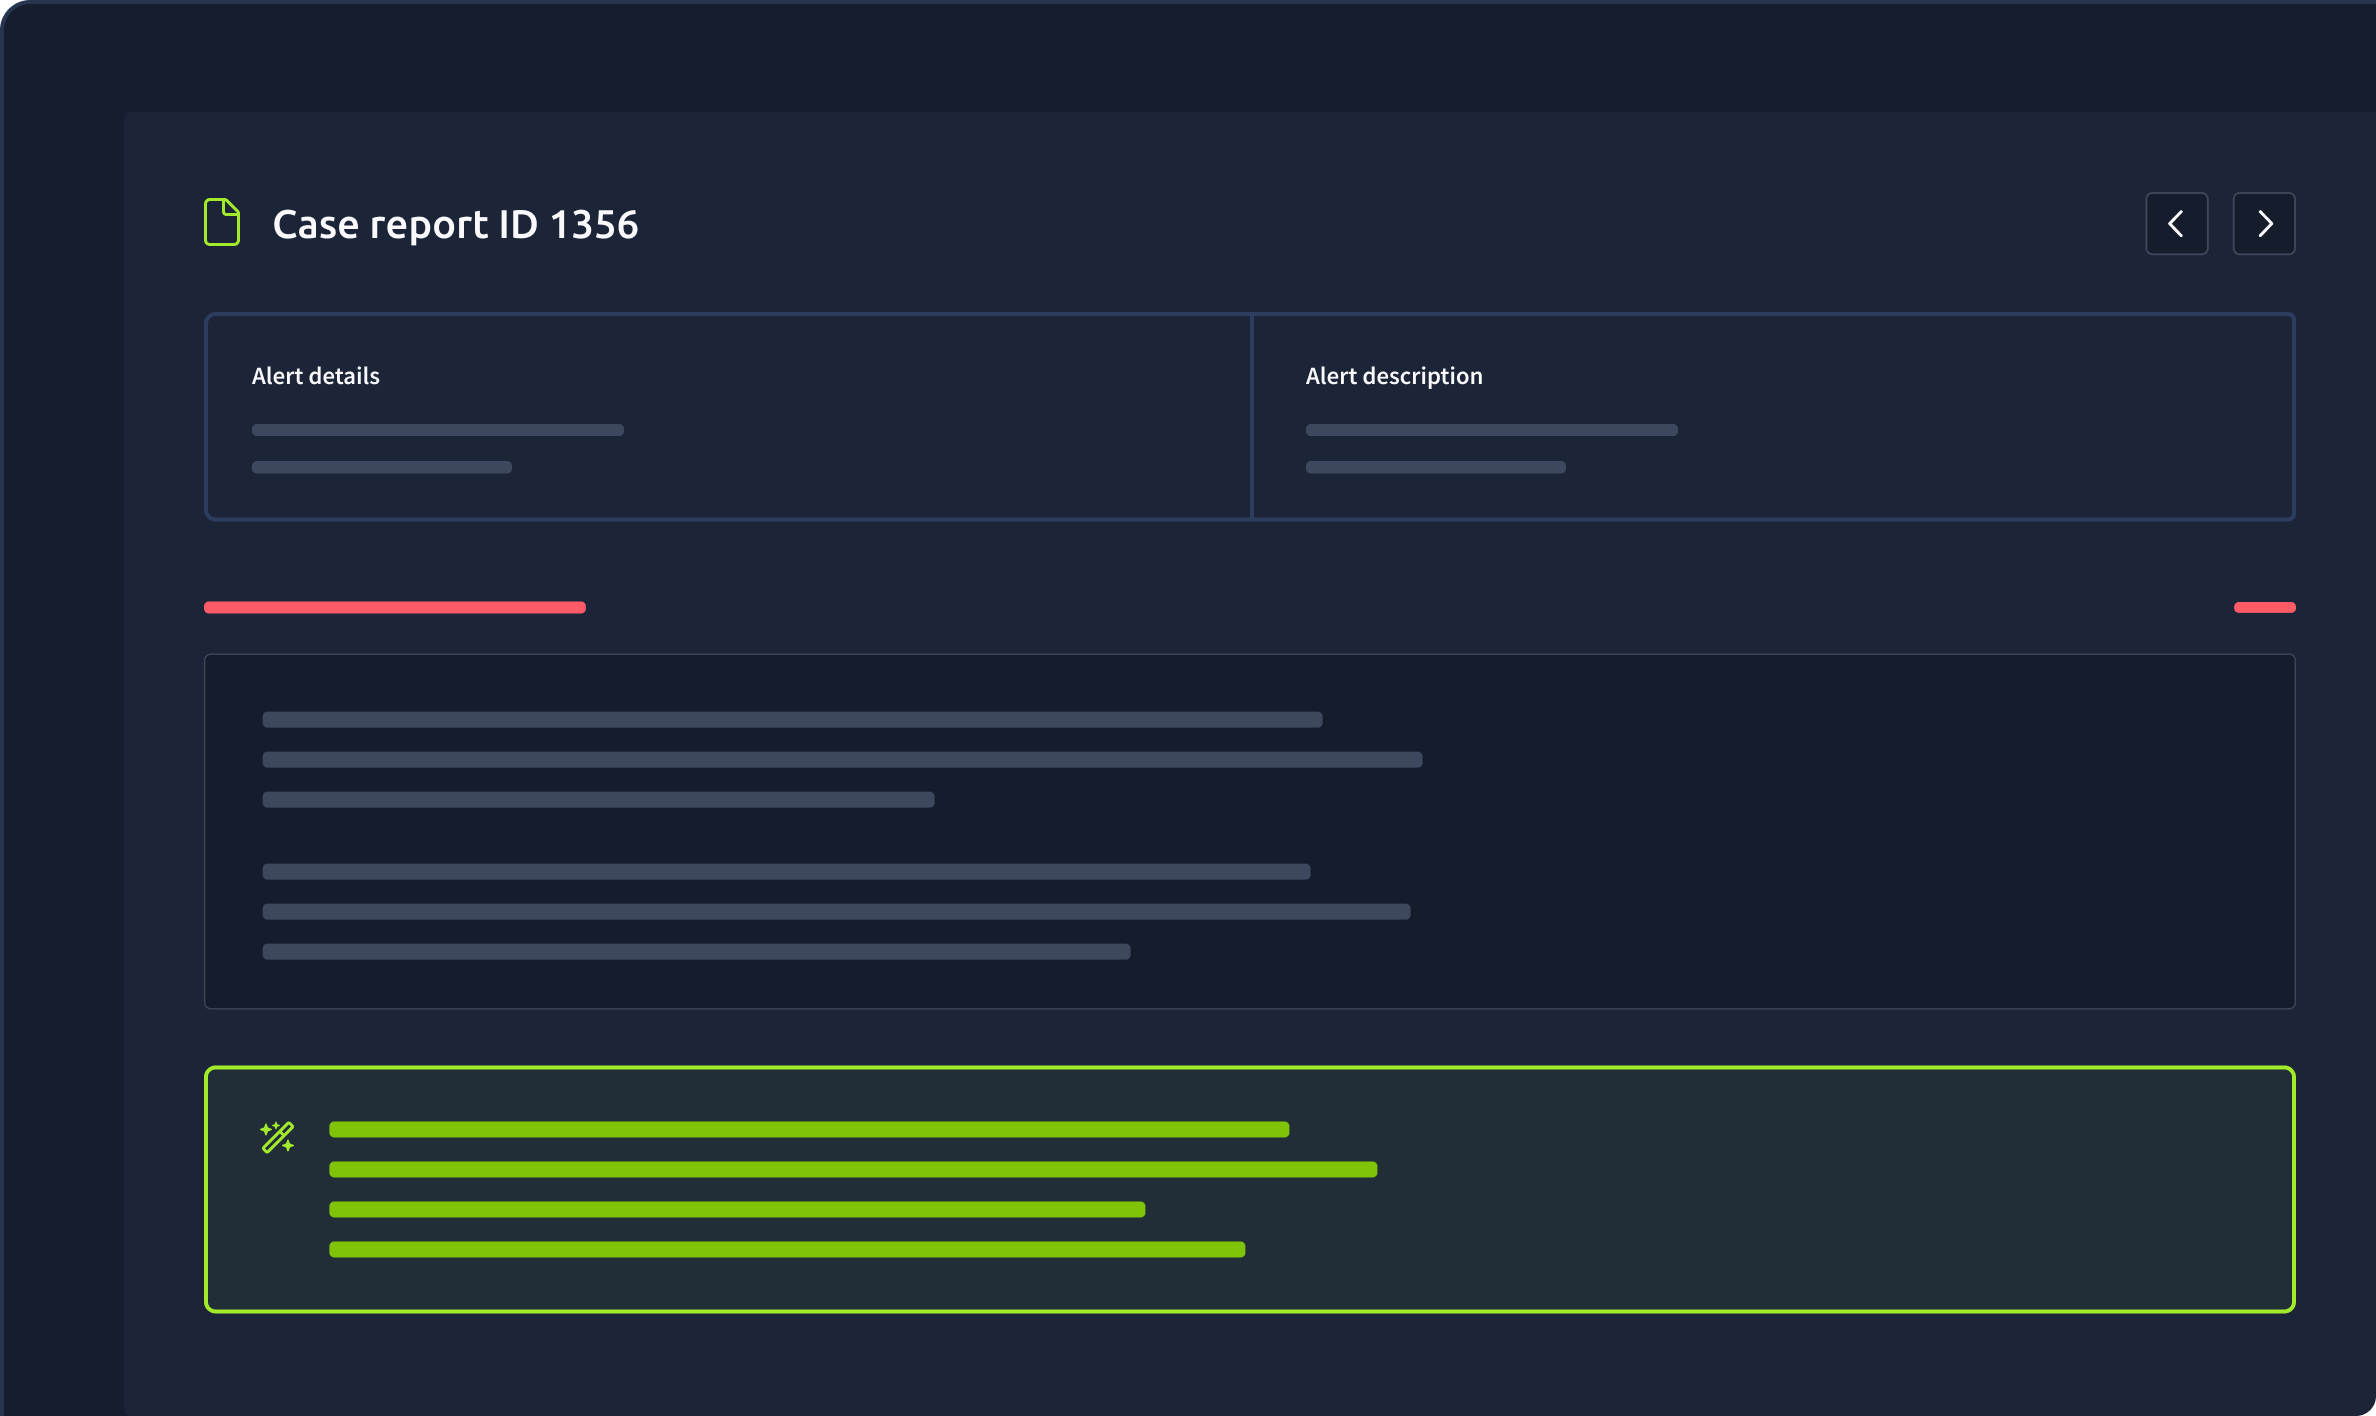Click the green document icon beside the title

(x=222, y=222)
